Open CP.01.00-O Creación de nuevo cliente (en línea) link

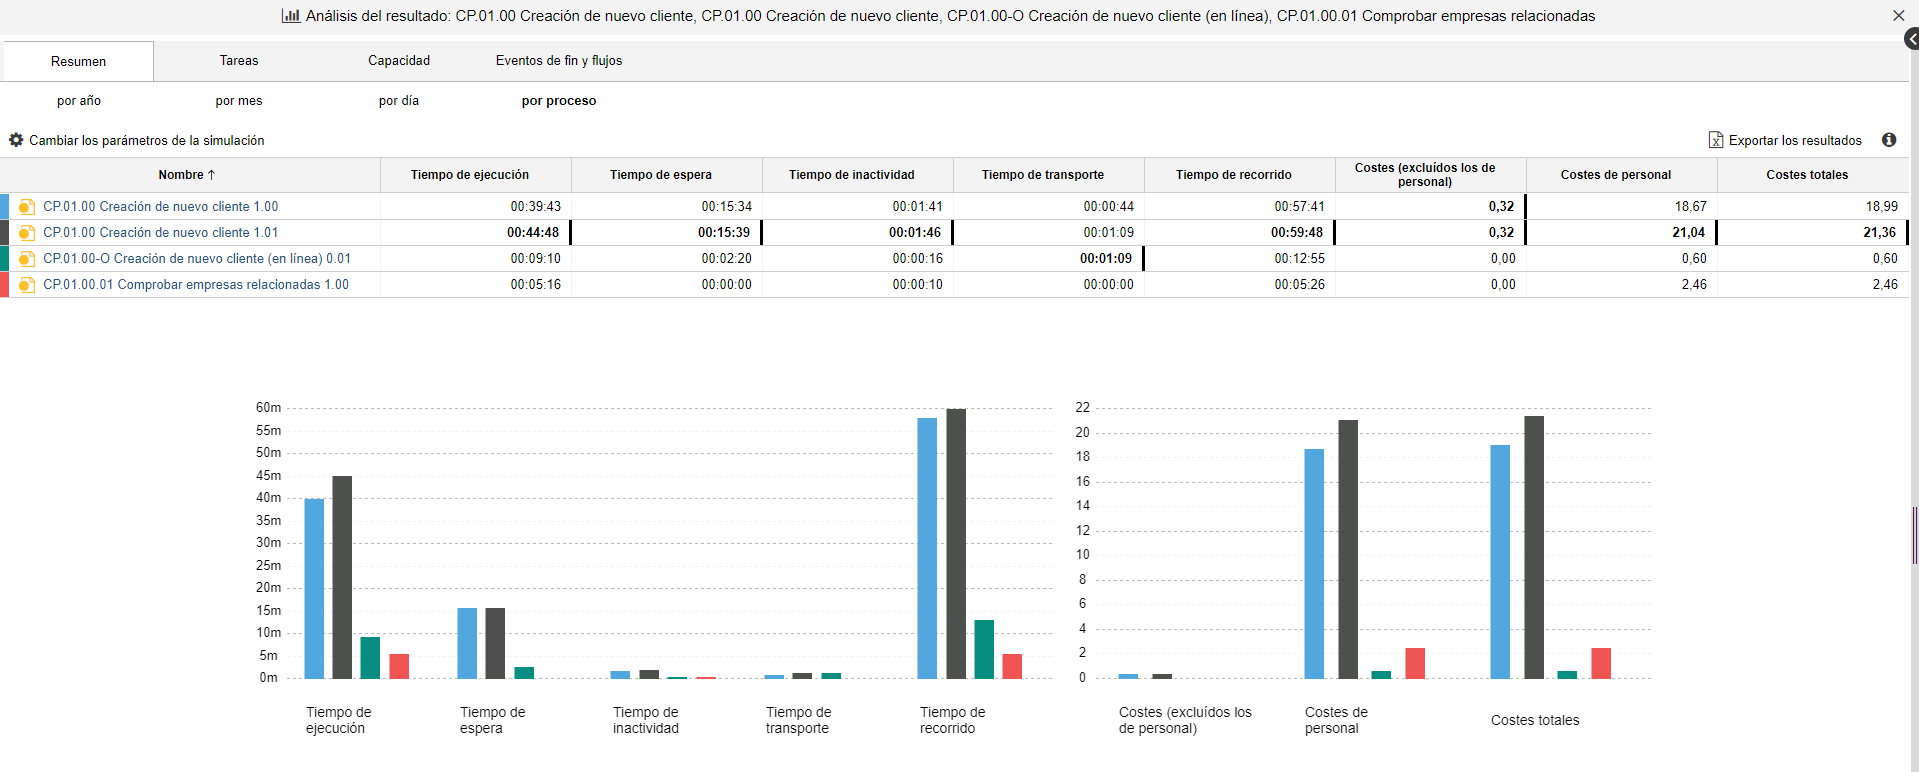(x=197, y=259)
